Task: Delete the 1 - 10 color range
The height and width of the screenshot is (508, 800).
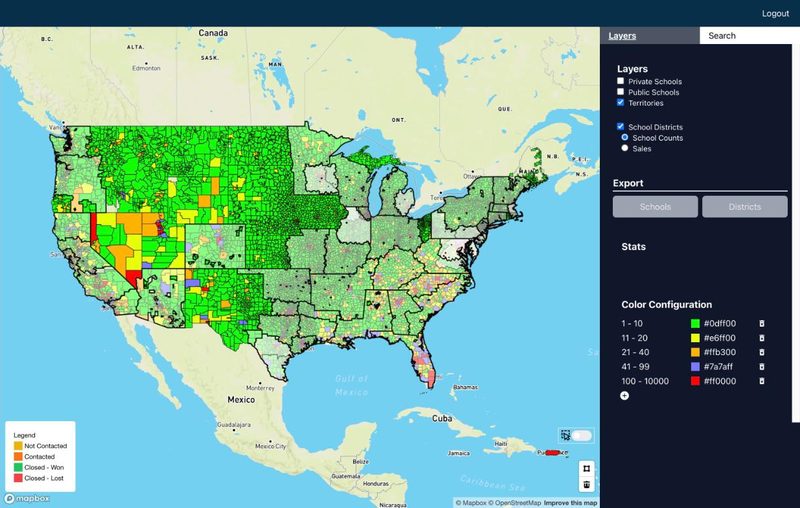Action: pyautogui.click(x=762, y=323)
